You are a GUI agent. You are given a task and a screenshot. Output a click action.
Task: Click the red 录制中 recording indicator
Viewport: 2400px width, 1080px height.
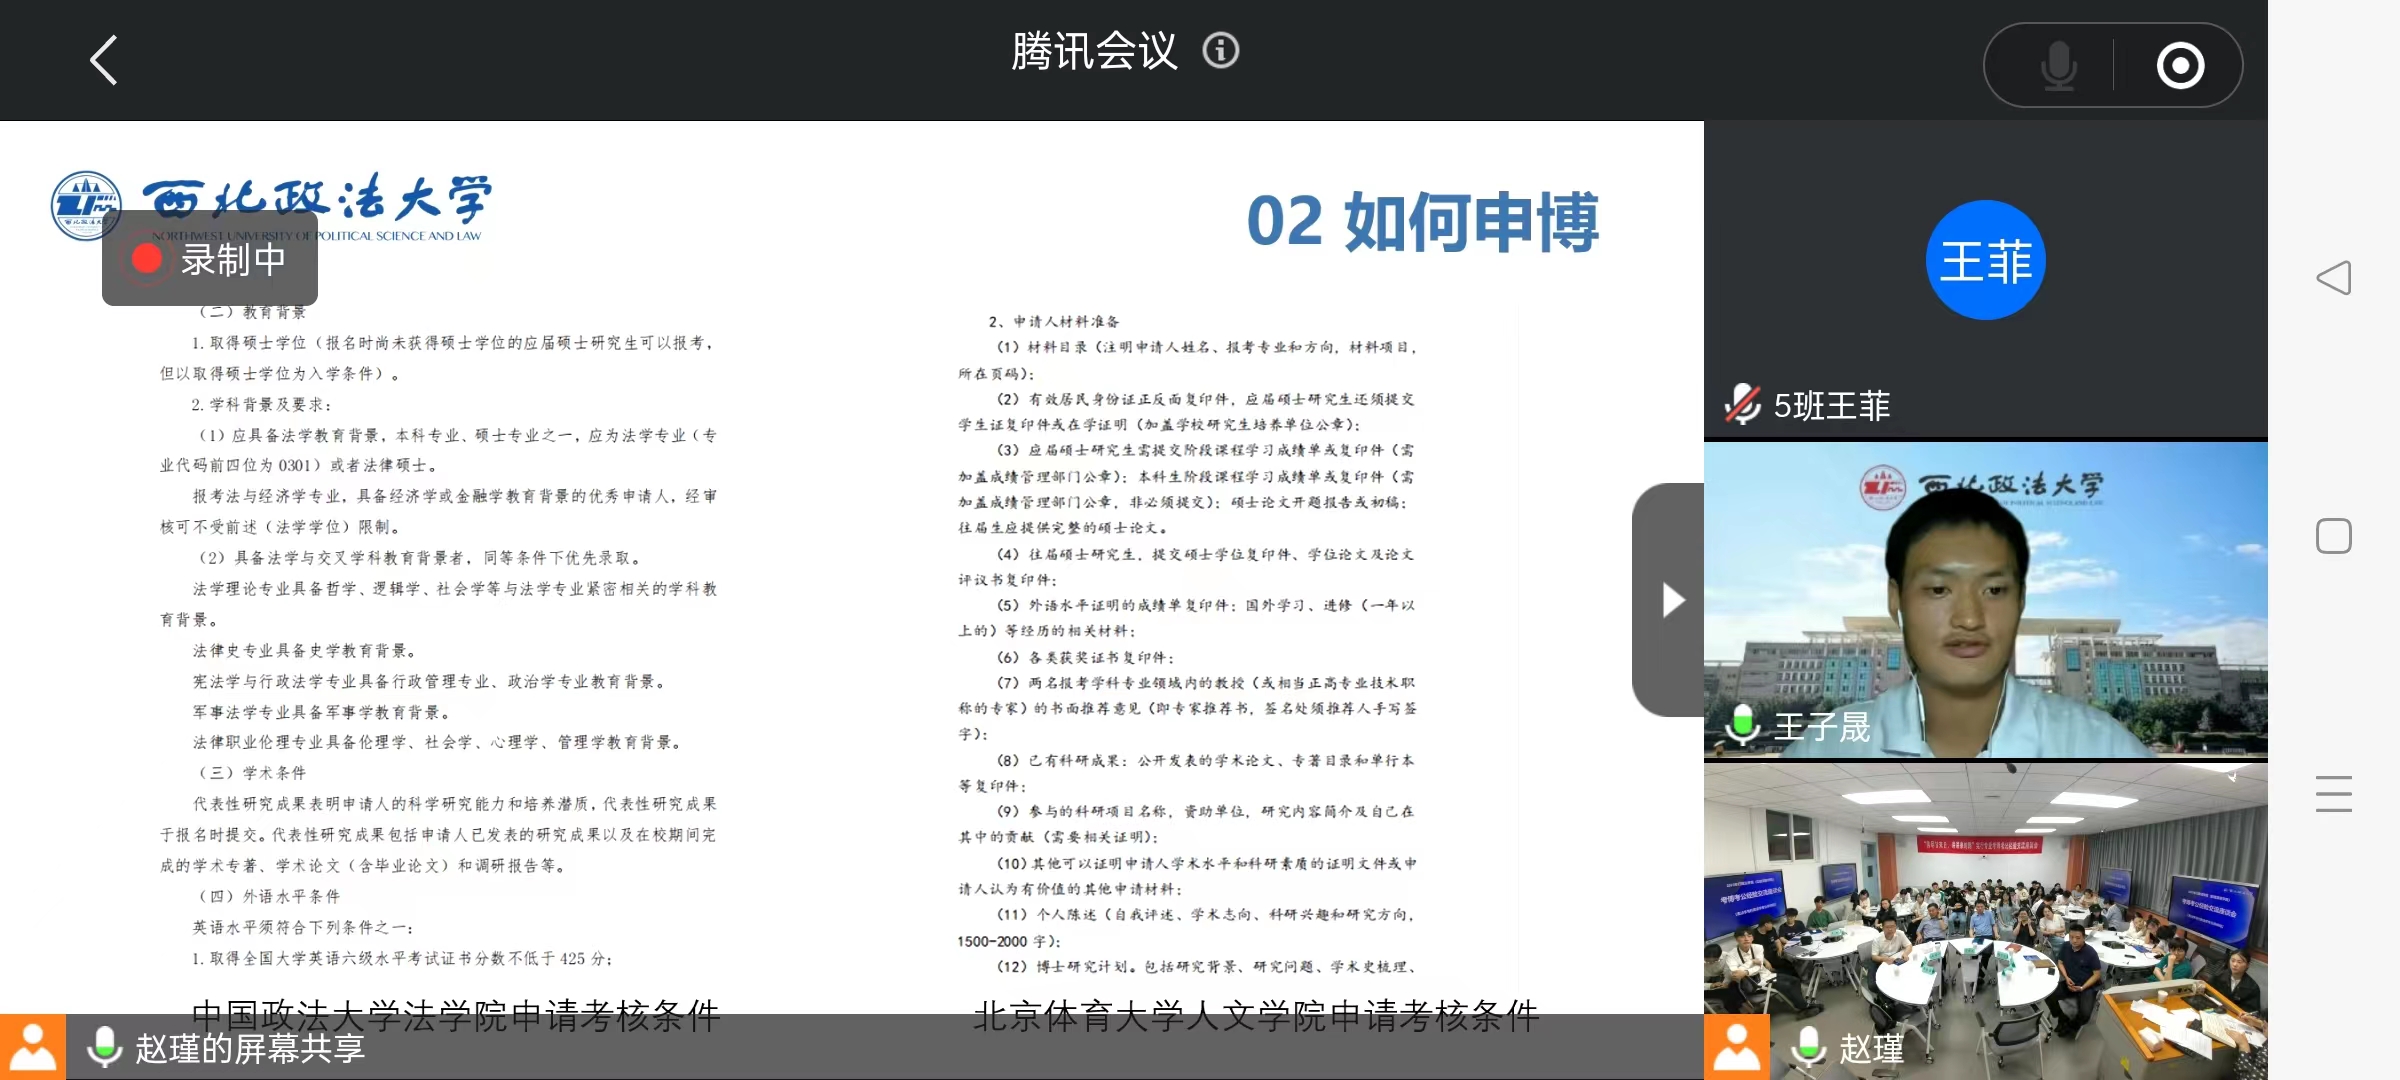210,259
